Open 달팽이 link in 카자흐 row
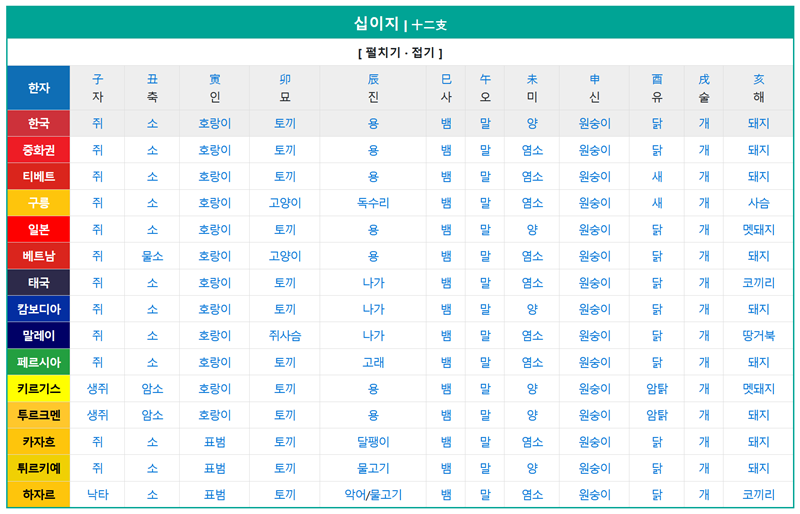 point(373,442)
